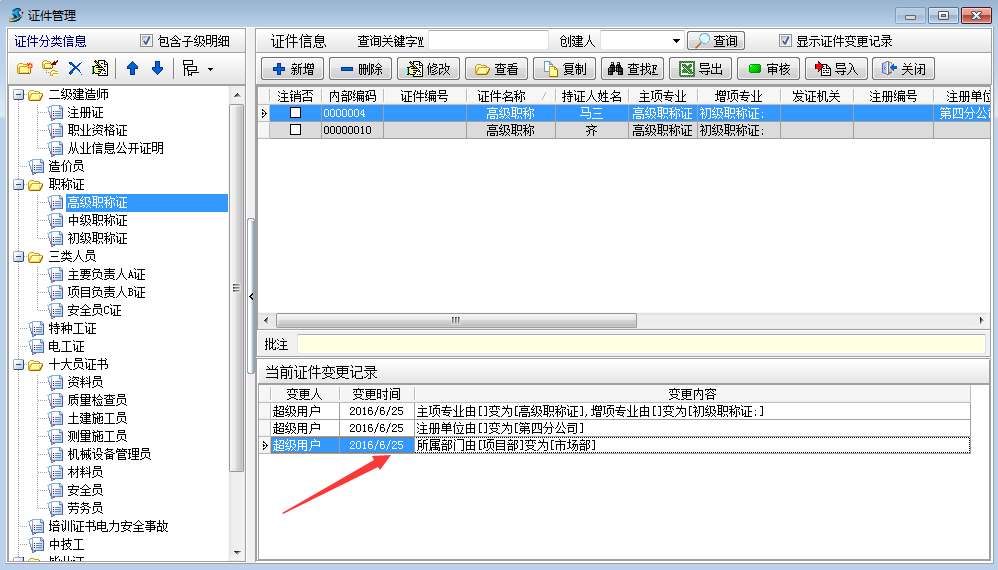
Task: Check 注销否 box for row 0000004
Action: tap(295, 113)
